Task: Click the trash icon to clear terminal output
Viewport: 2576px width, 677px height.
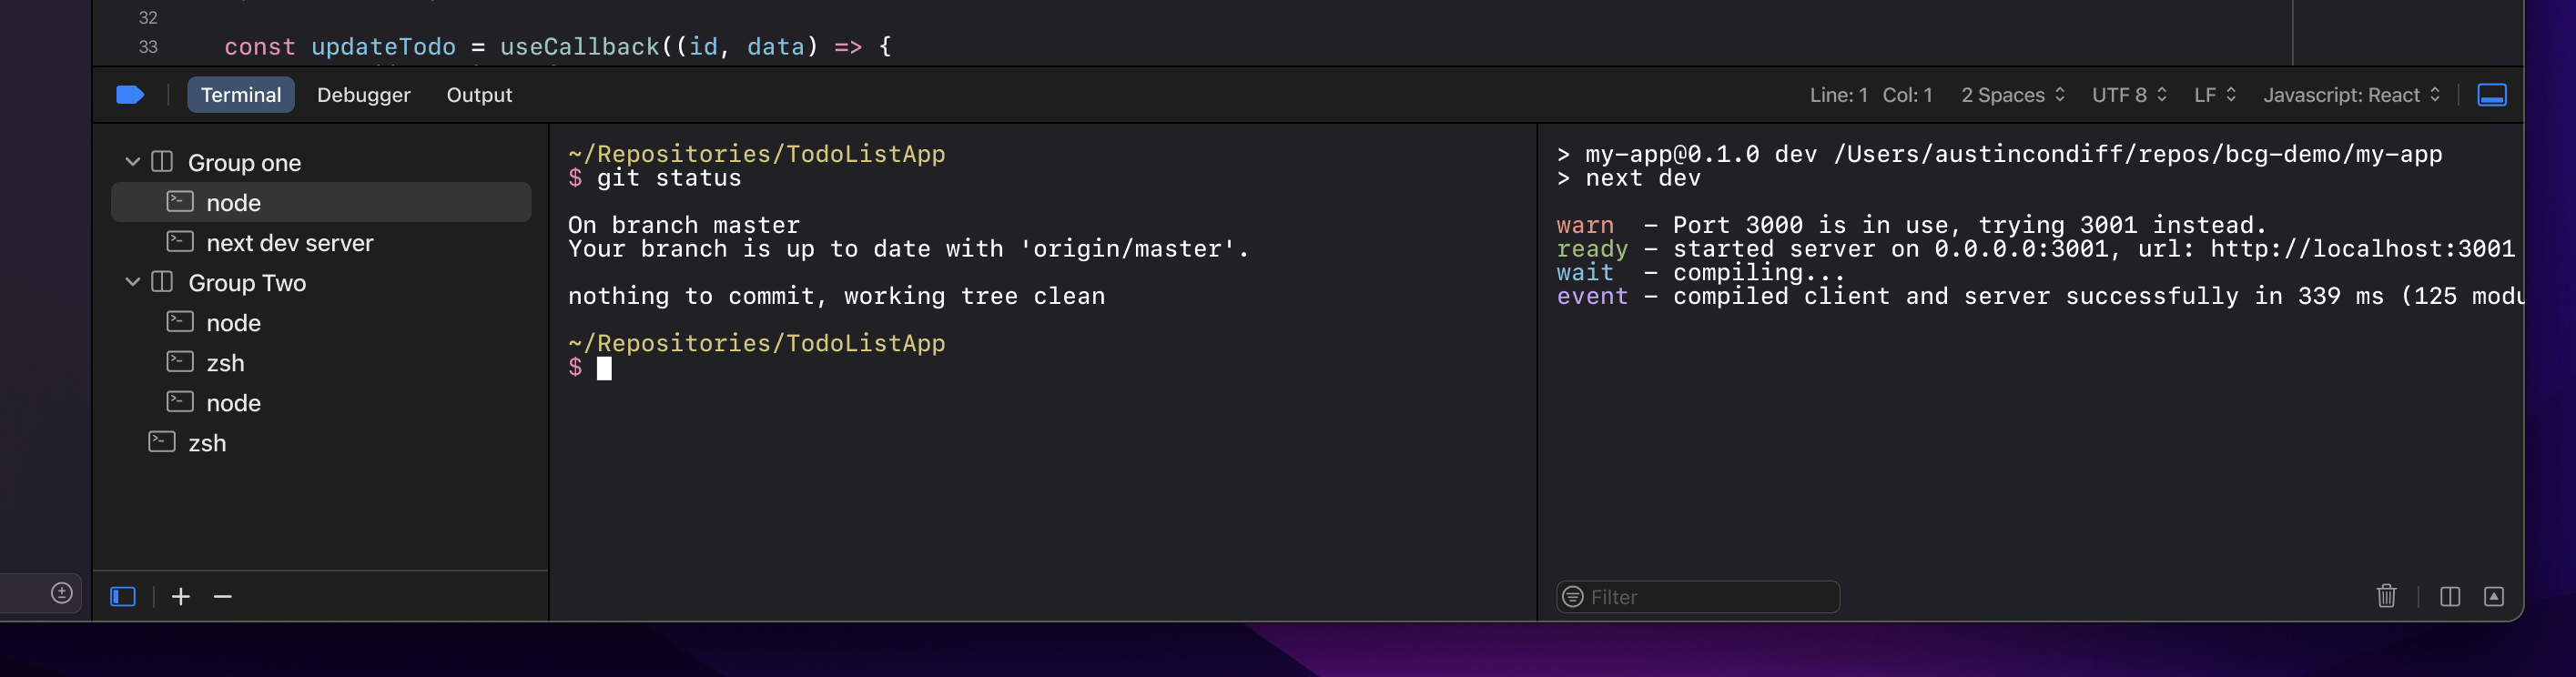Action: pyautogui.click(x=2387, y=596)
